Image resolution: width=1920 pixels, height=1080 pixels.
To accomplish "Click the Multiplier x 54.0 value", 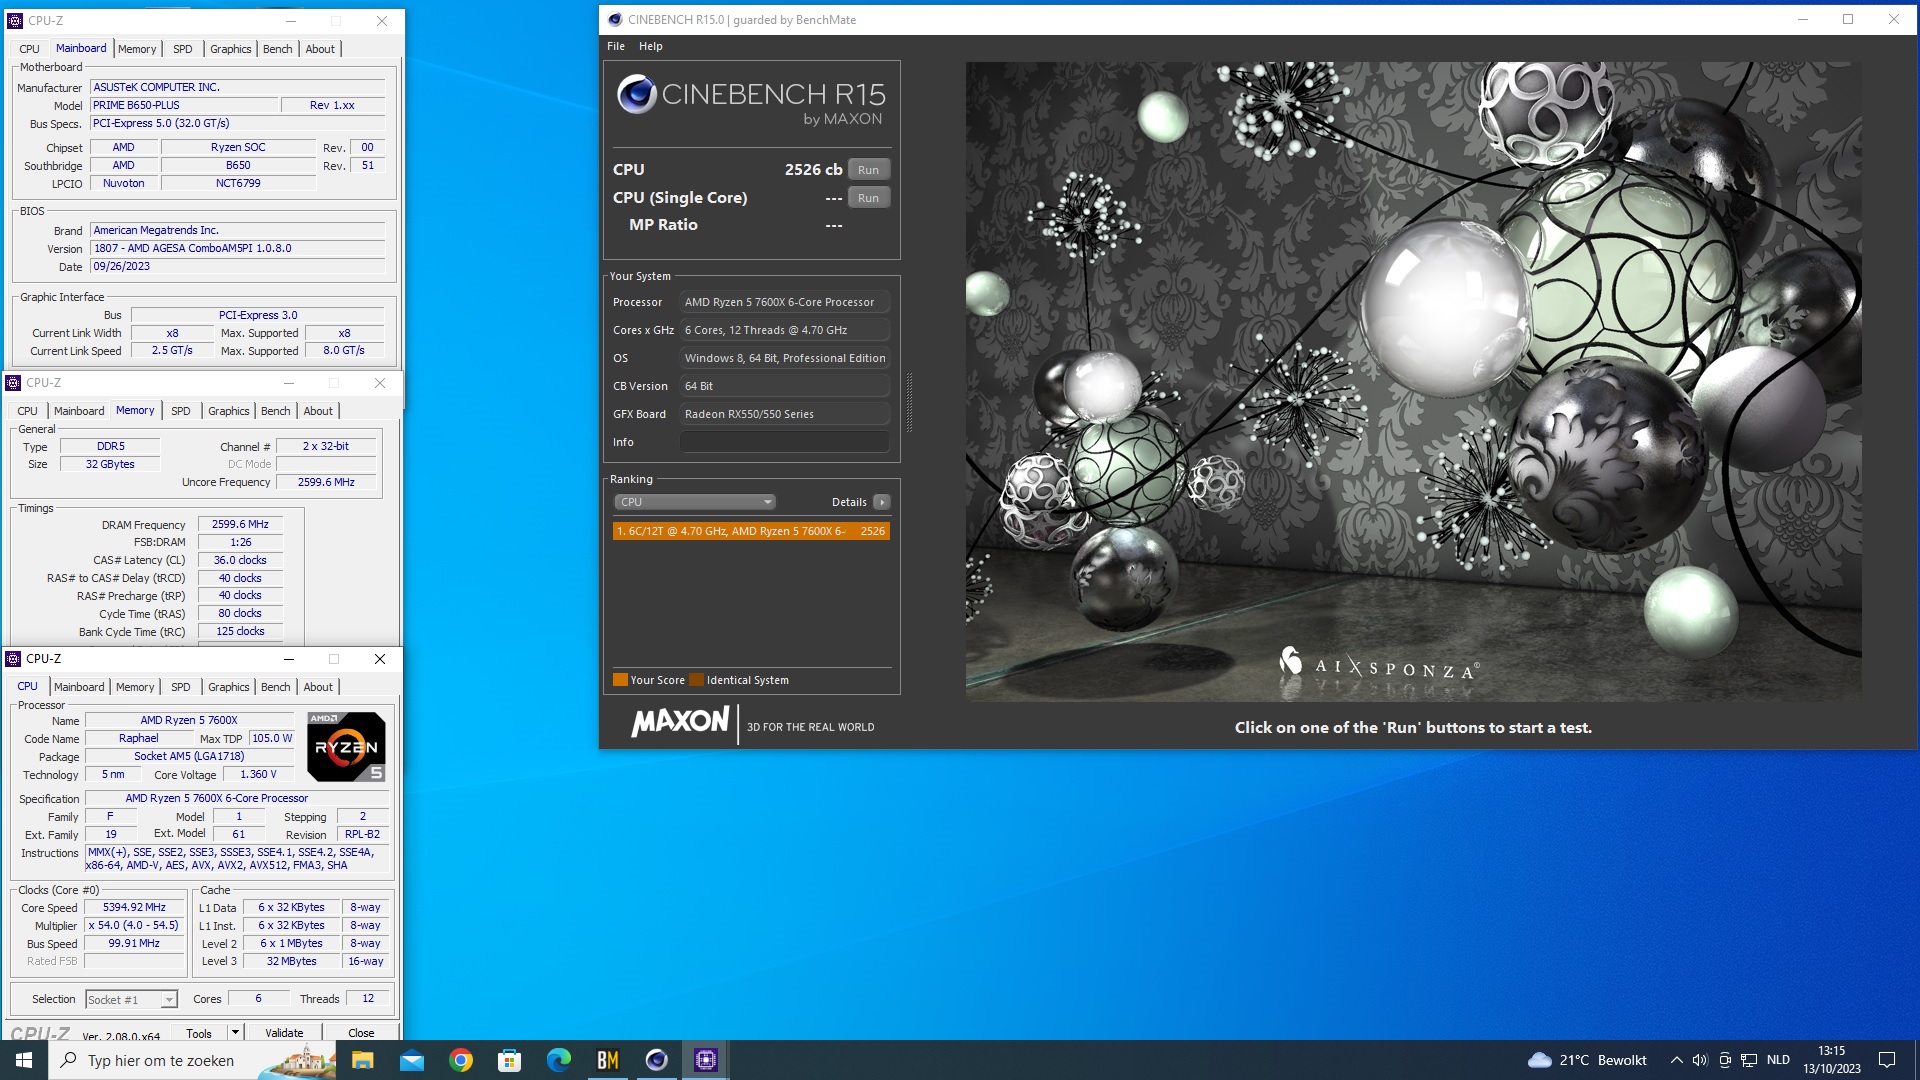I will (134, 926).
